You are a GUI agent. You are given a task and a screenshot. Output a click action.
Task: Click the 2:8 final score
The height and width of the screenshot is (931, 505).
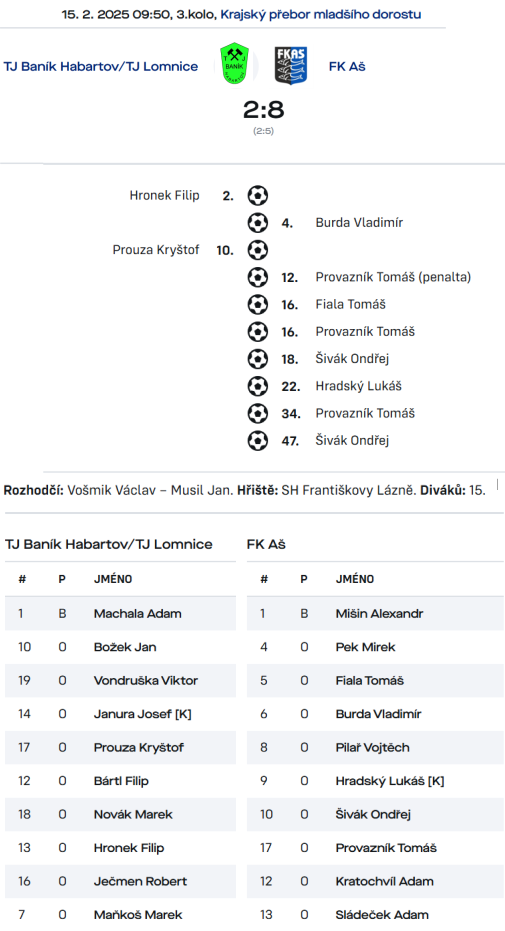point(263,110)
